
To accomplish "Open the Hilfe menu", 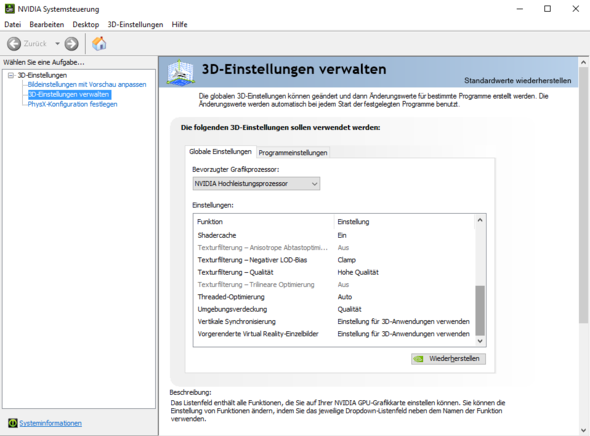I will pos(179,24).
